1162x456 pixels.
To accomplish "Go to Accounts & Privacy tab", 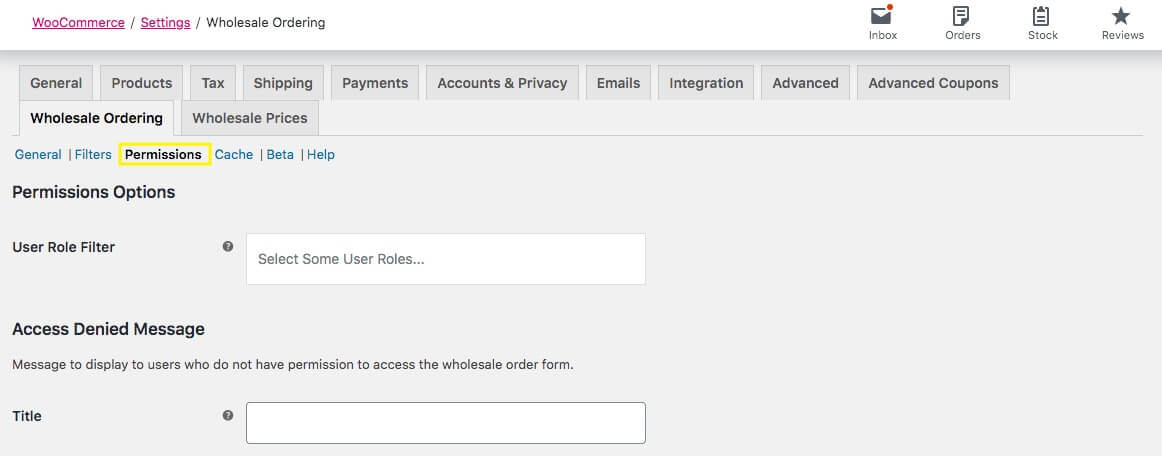I will pyautogui.click(x=502, y=83).
